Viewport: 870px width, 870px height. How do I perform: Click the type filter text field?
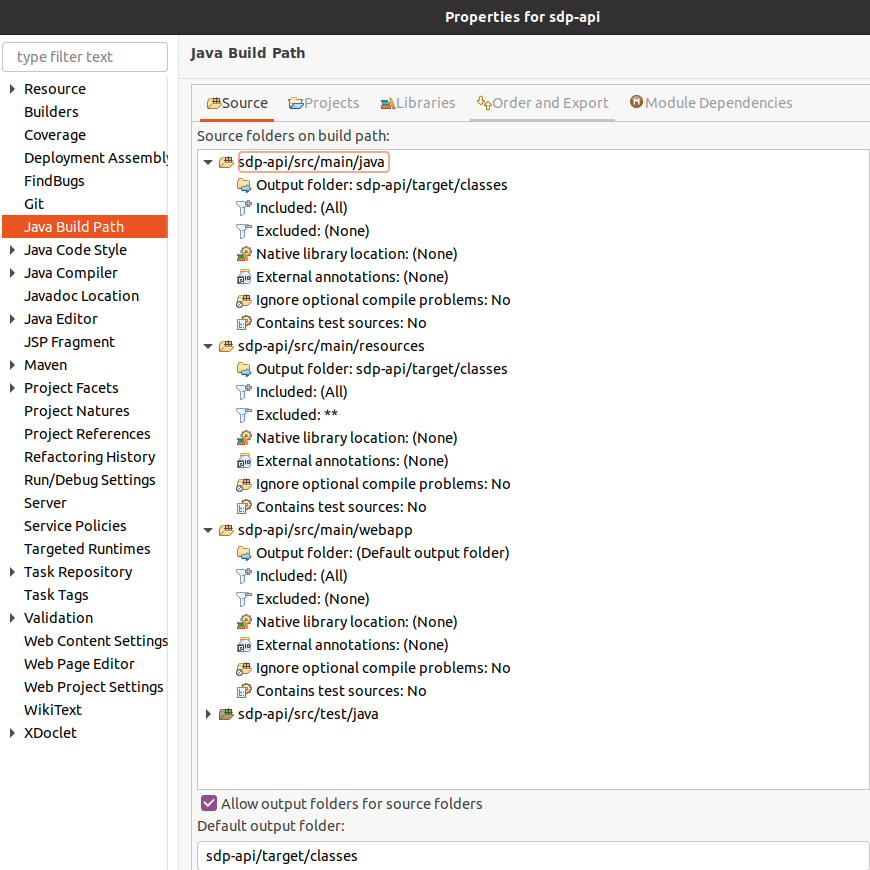(85, 57)
